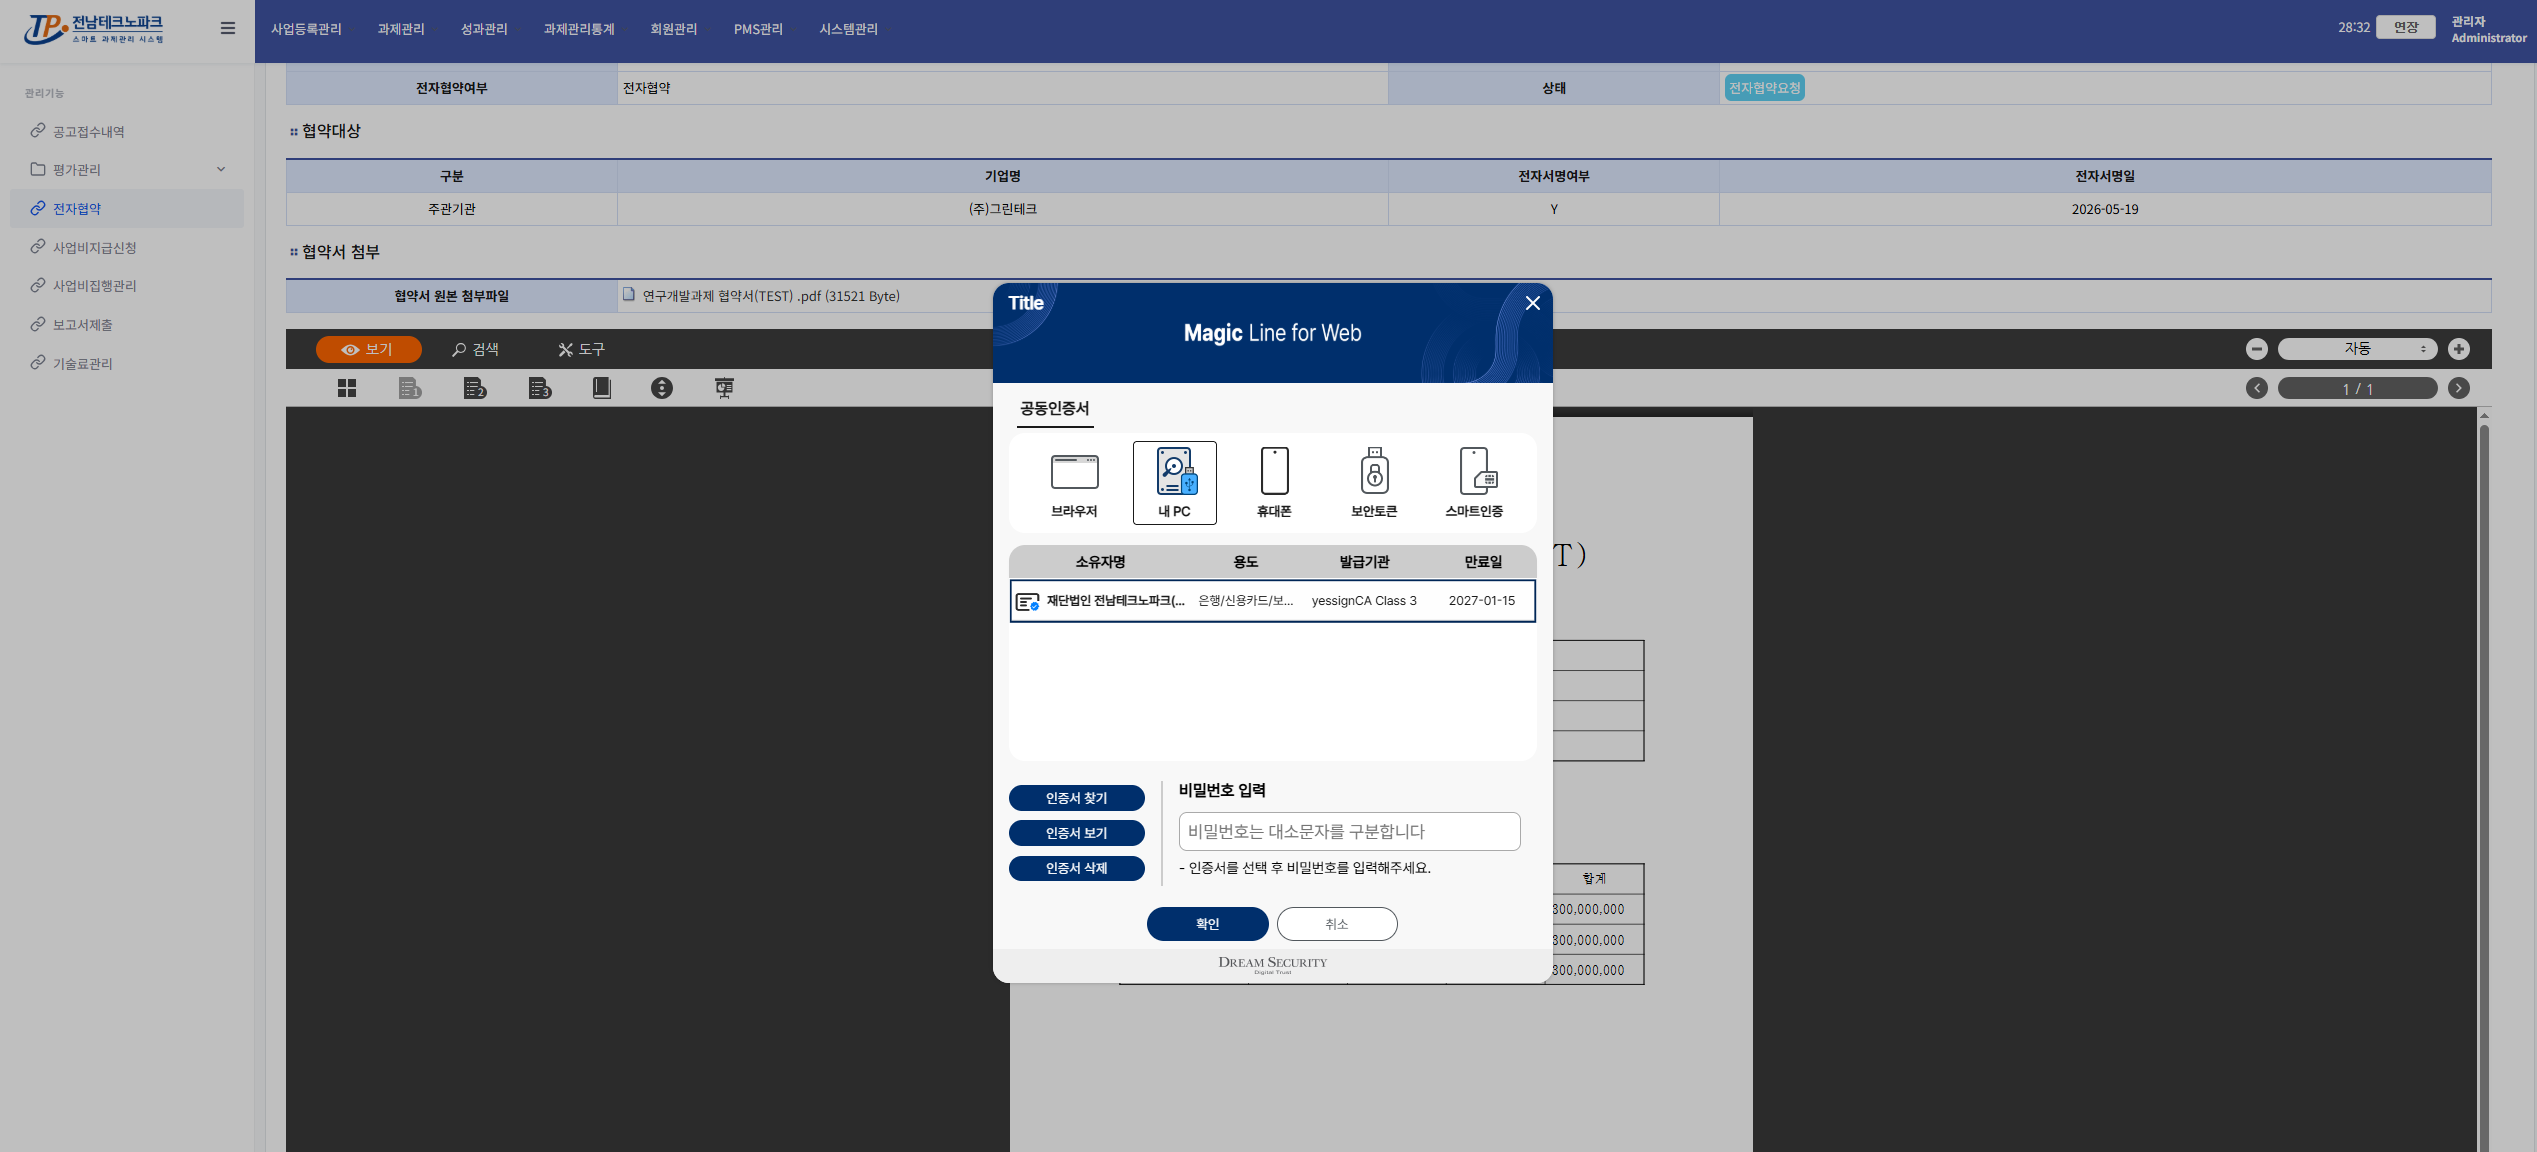Viewport: 2537px width, 1152px height.
Task: Click the page number 1 / 1 field
Action: click(2357, 388)
